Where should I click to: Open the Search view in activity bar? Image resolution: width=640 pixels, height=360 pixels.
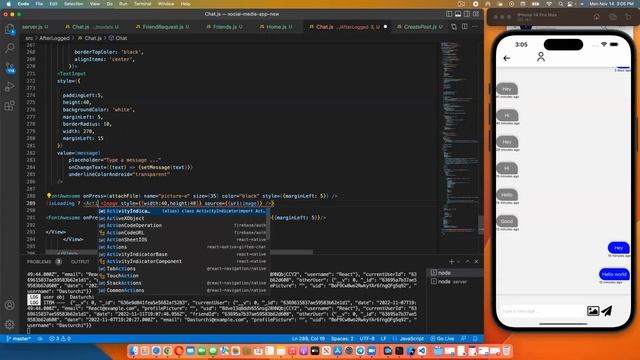click(9, 48)
